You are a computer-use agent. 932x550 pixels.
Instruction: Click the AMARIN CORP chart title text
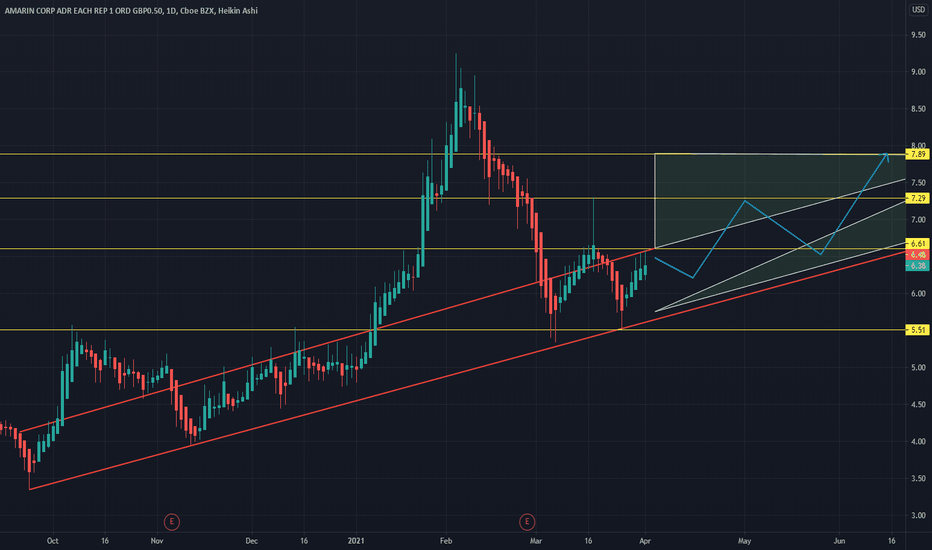(131, 11)
